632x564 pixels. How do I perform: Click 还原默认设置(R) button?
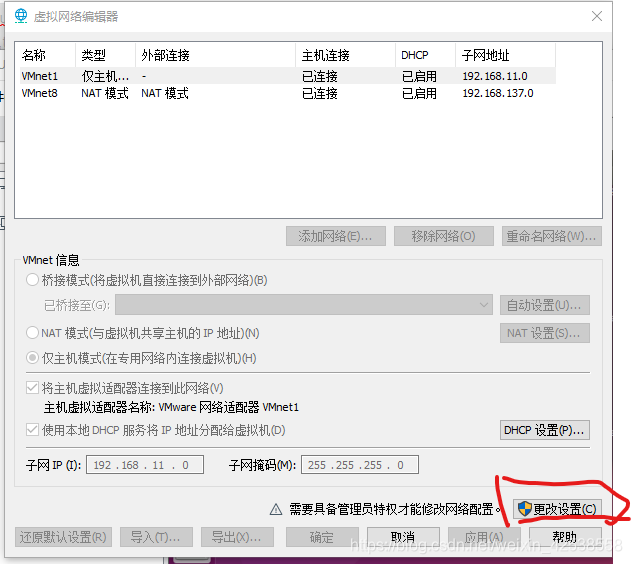[63, 537]
